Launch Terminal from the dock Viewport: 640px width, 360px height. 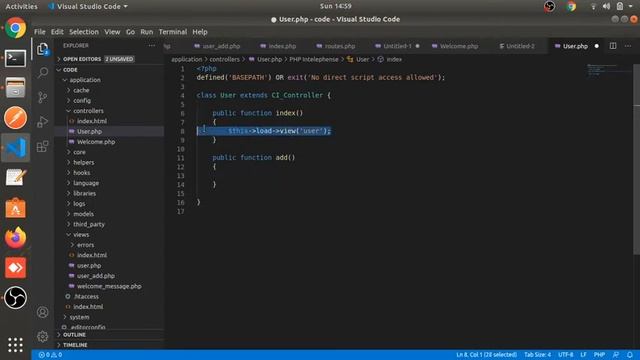pyautogui.click(x=16, y=58)
